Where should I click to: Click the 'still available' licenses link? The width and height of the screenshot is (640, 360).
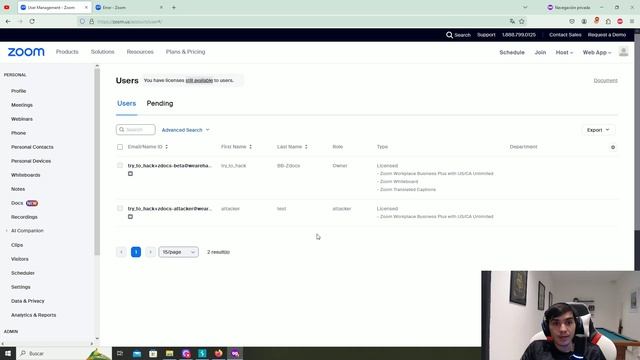coord(199,80)
